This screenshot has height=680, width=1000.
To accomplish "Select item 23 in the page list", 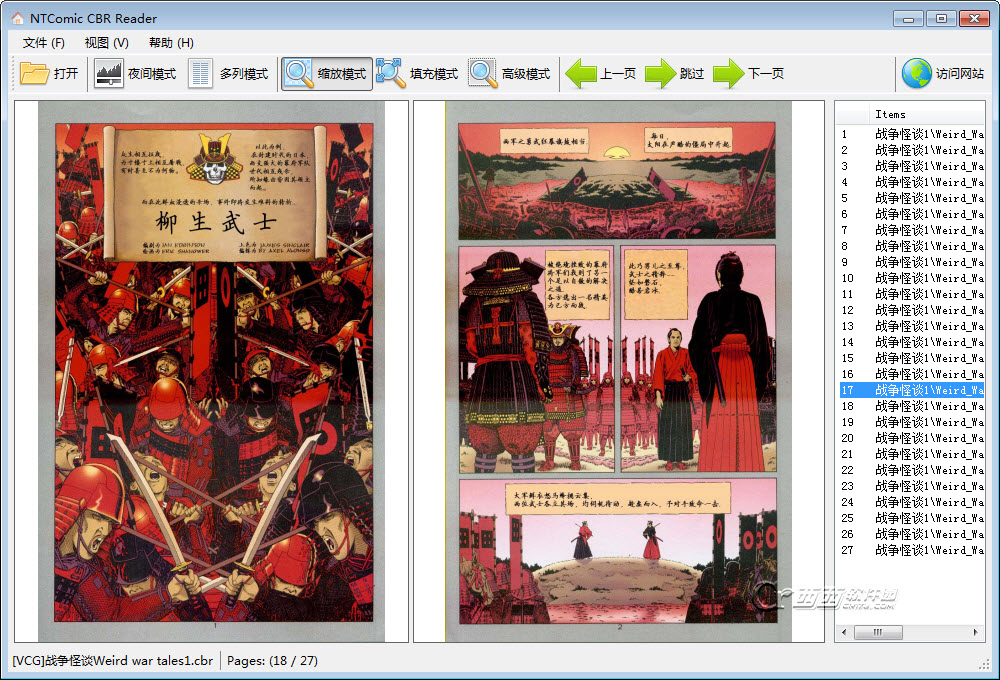I will [912, 486].
